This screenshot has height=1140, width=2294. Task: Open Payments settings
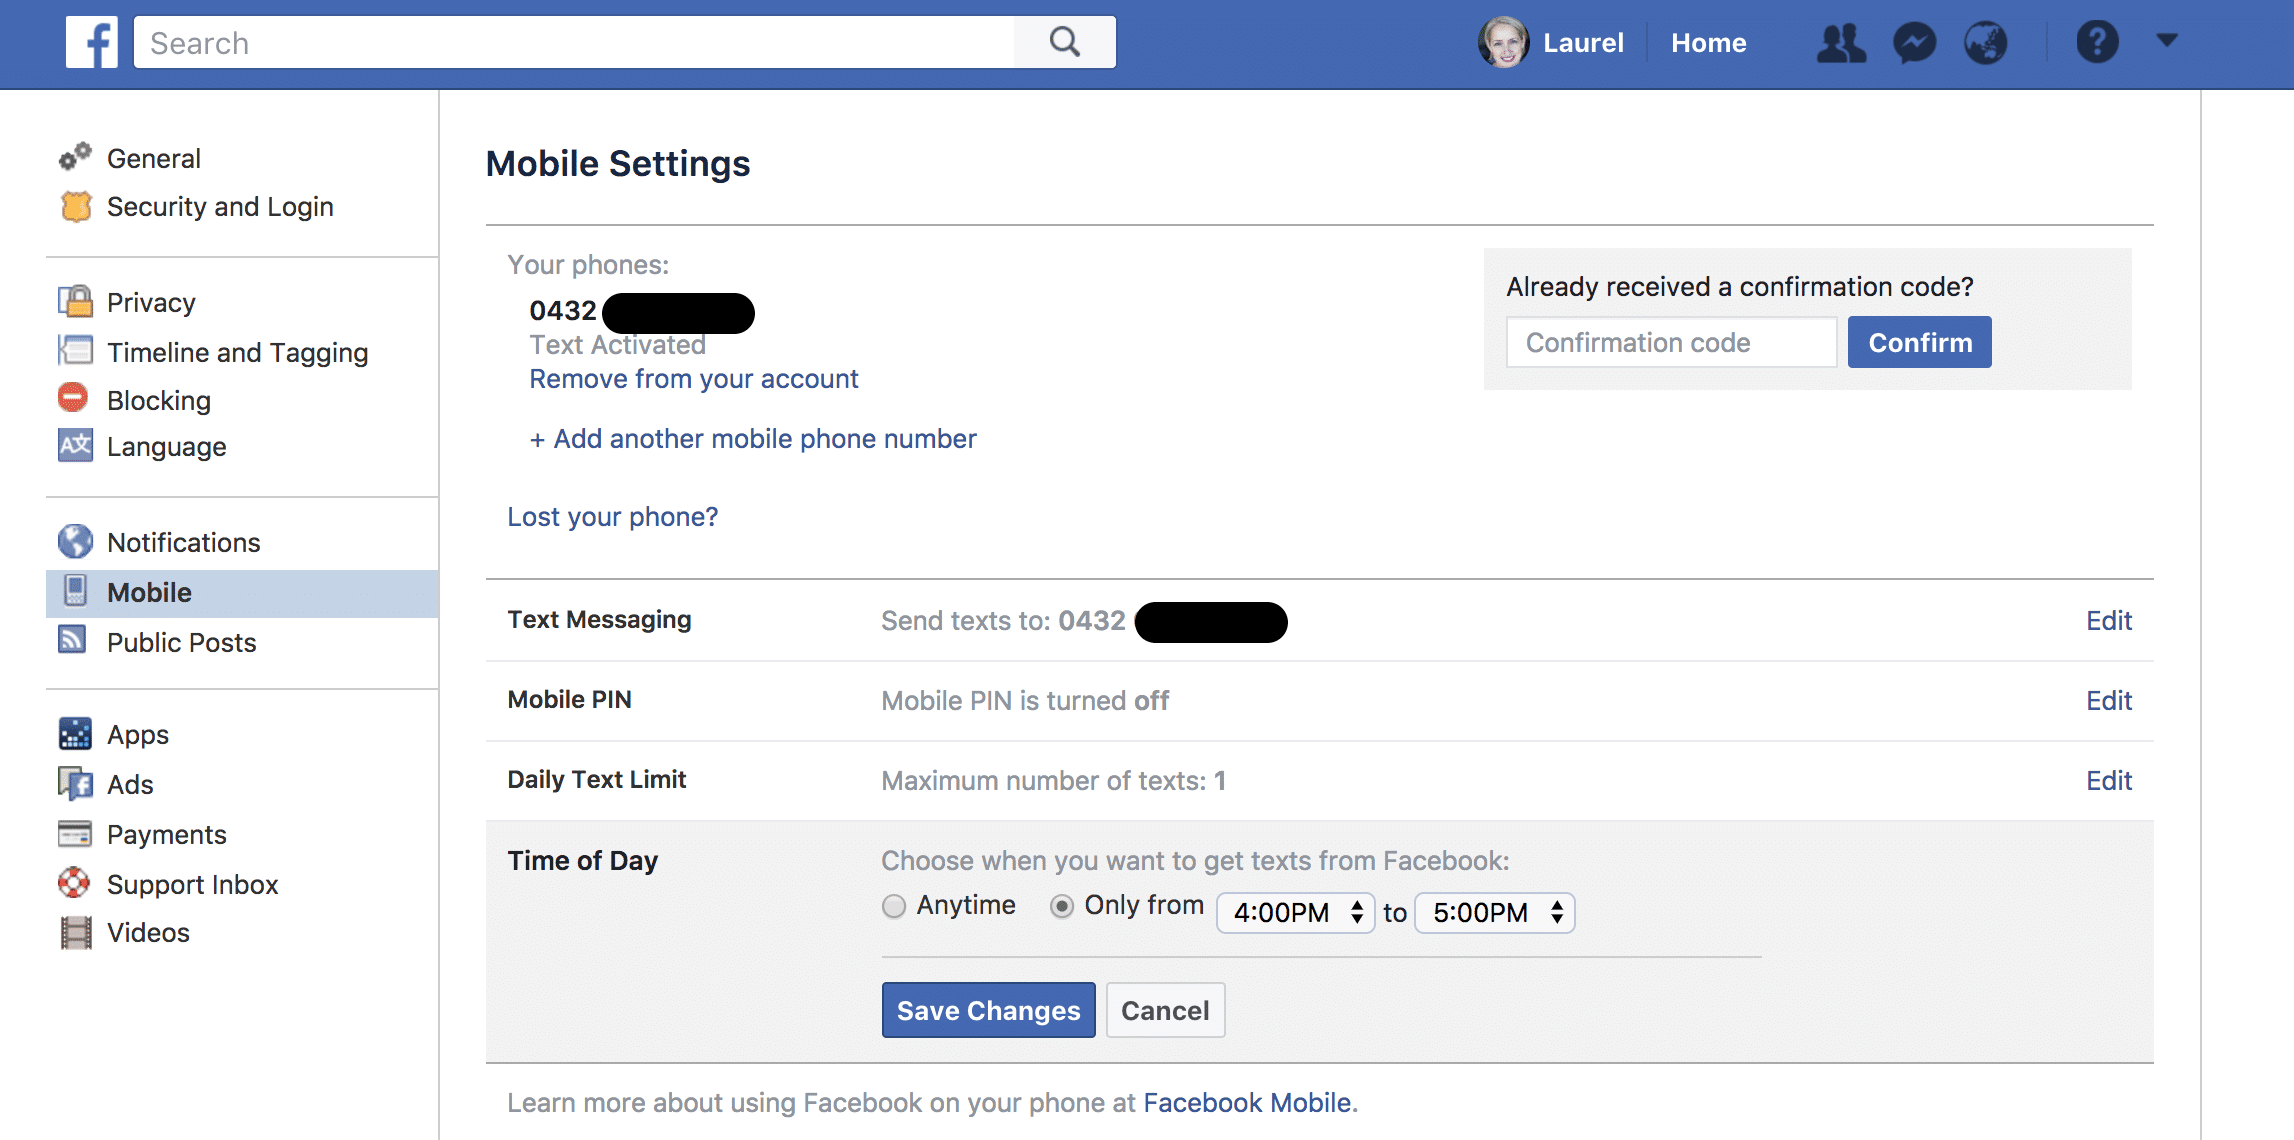(167, 834)
